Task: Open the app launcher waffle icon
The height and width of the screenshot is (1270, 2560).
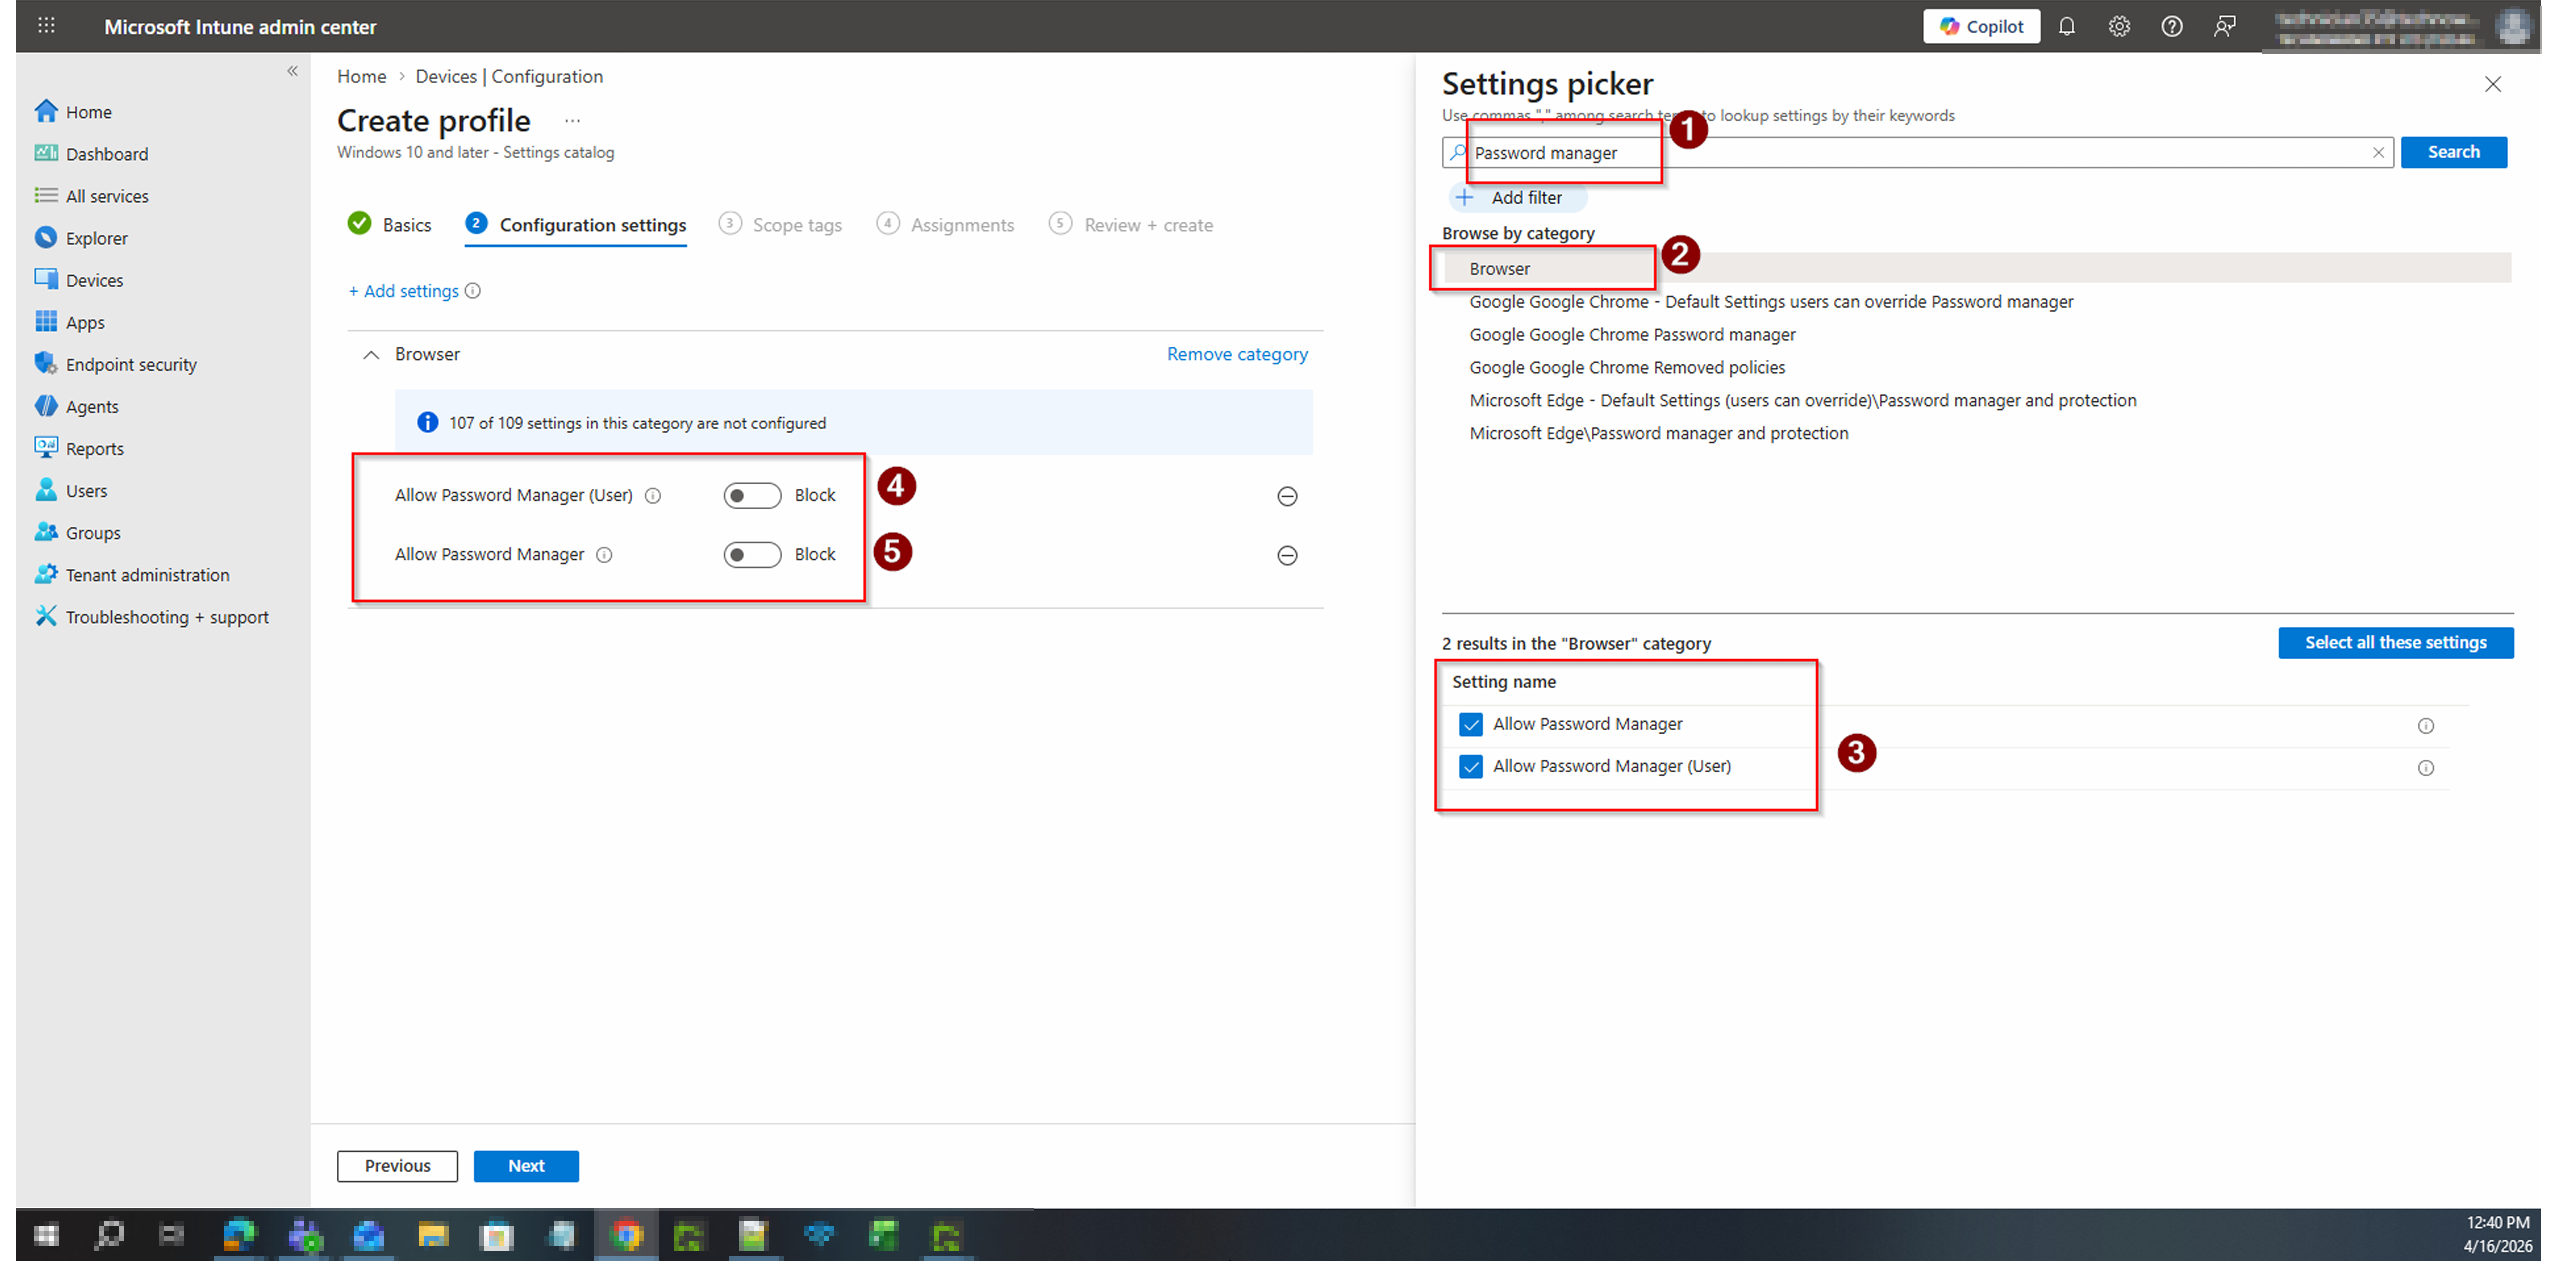Action: (46, 26)
